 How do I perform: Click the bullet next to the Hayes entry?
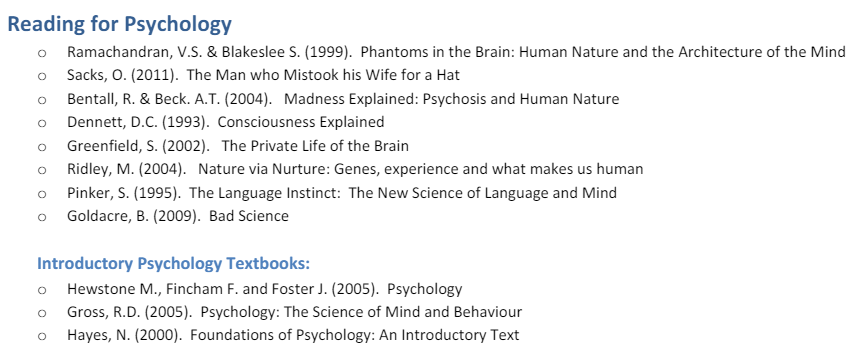click(42, 337)
